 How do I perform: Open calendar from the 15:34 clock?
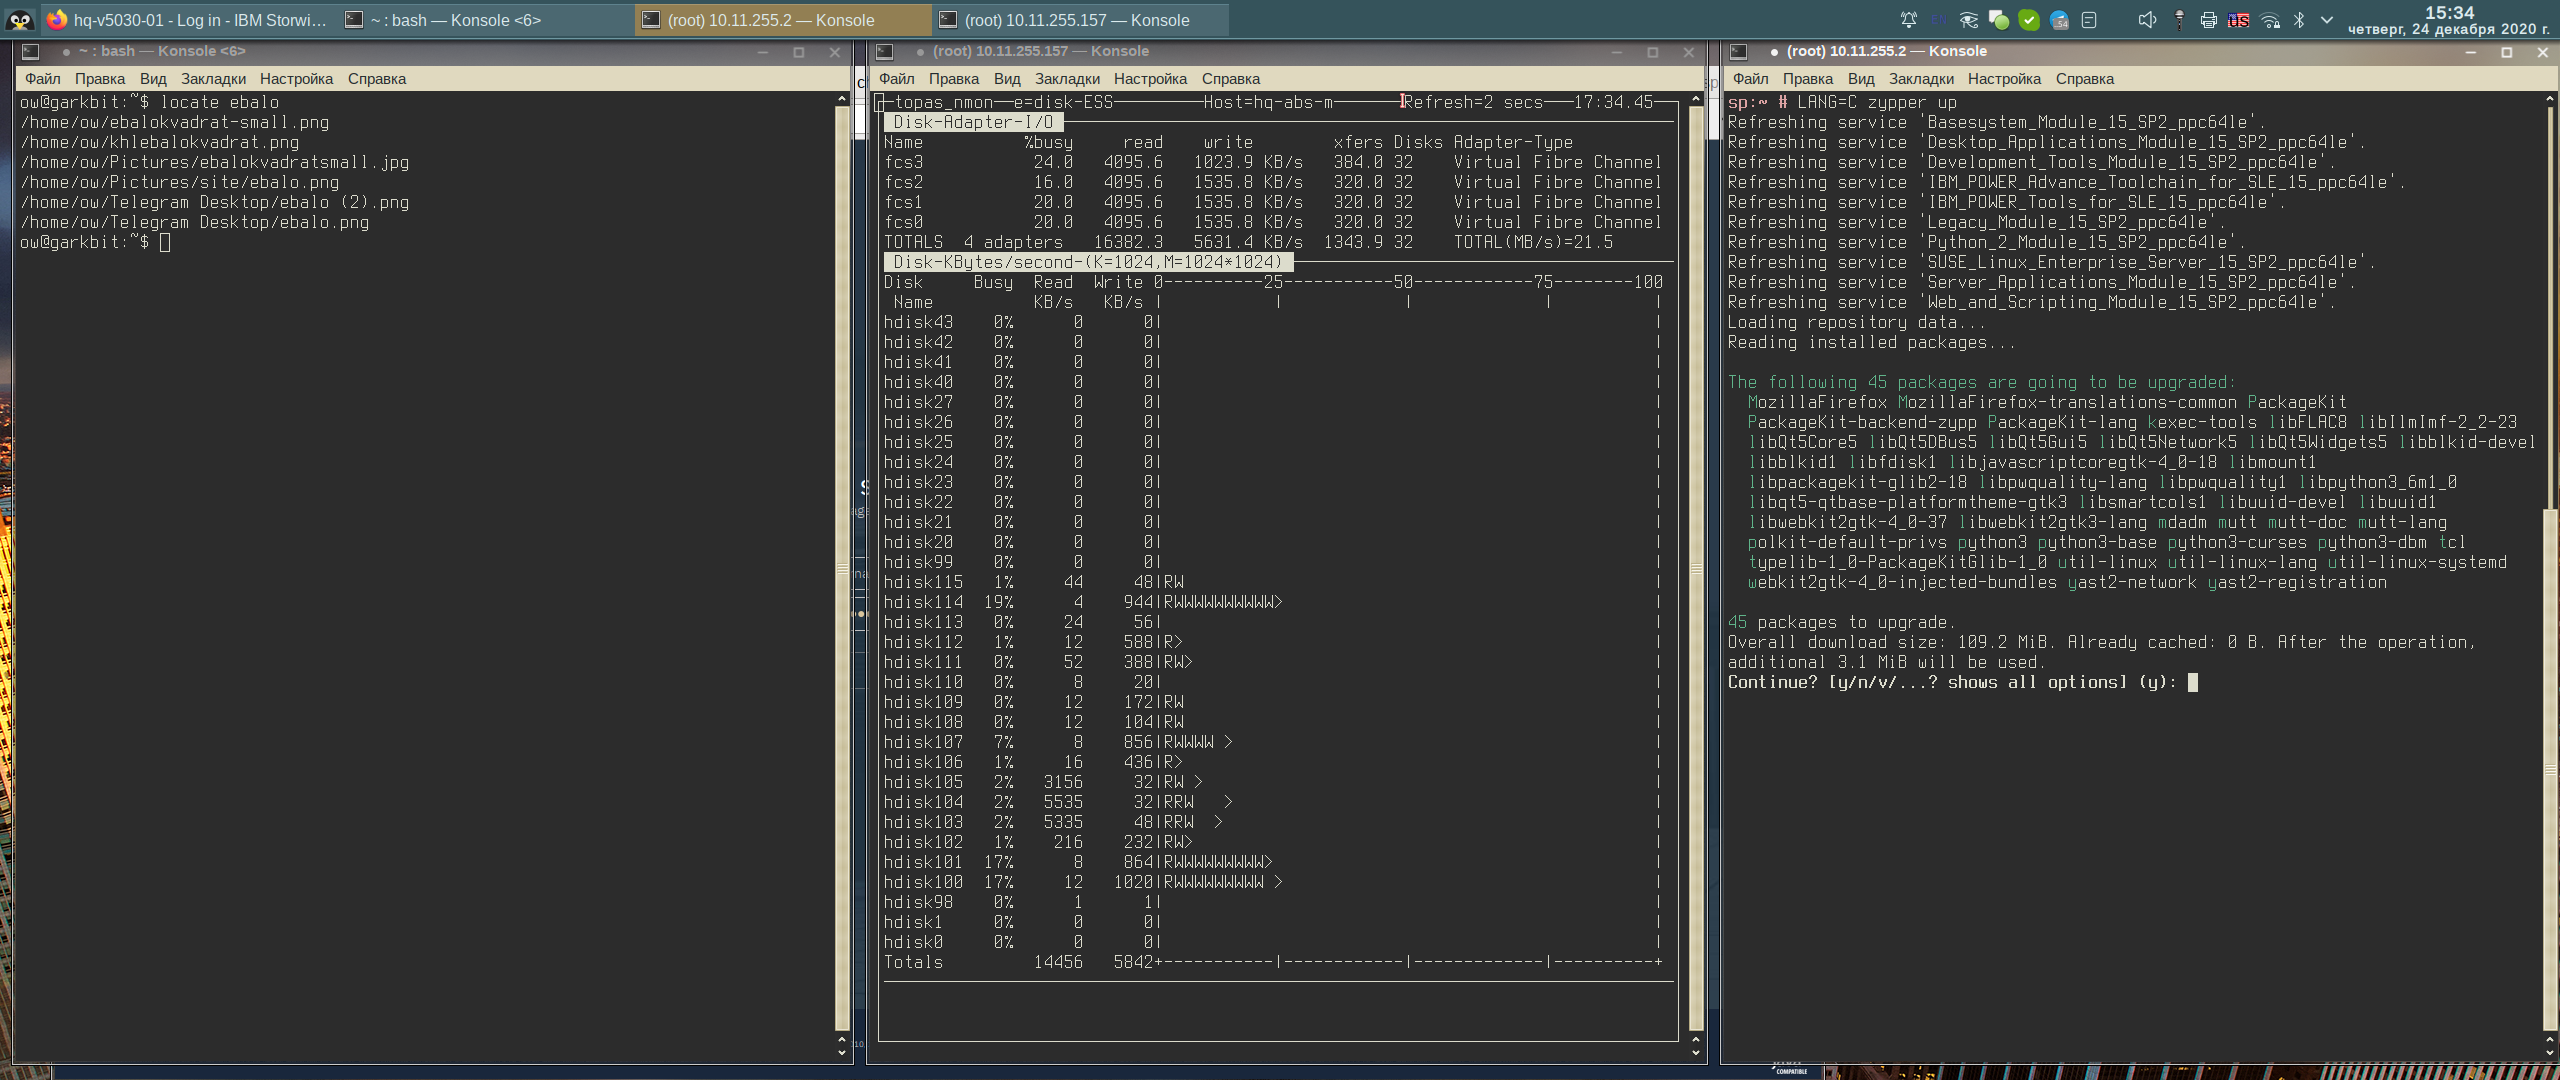click(x=2449, y=20)
